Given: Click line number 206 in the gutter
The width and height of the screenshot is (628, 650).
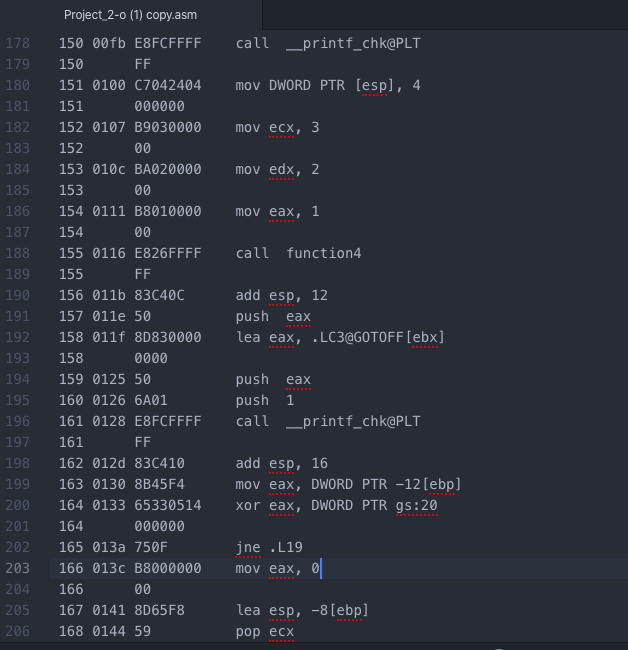Looking at the screenshot, I should click(17, 631).
